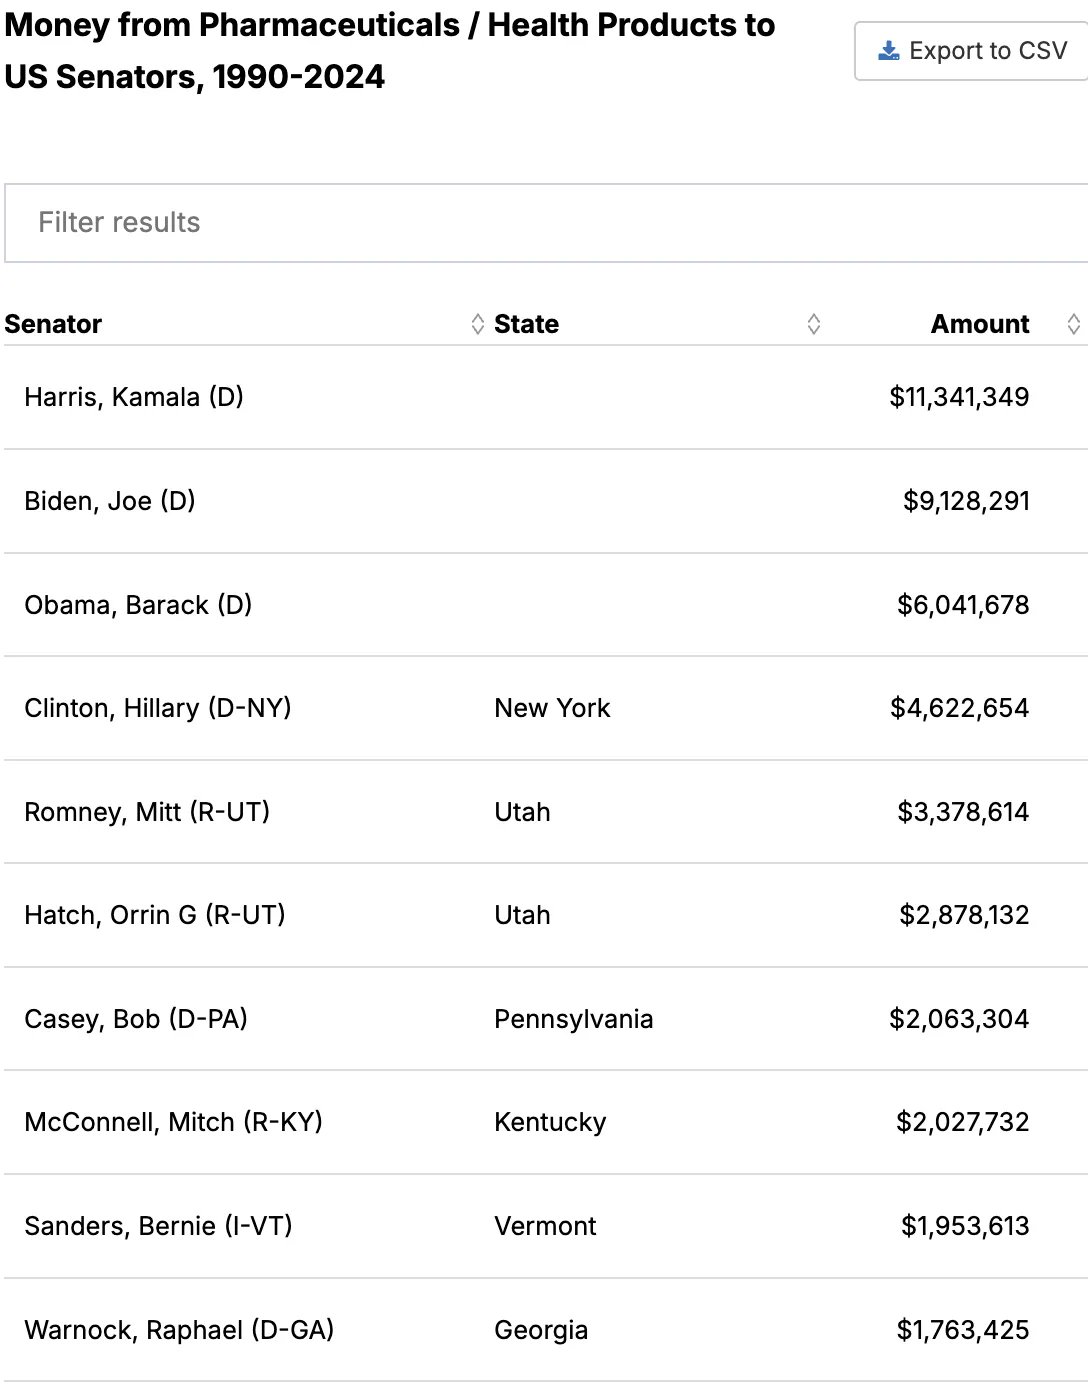Click the Amount column header
1088x1388 pixels.
tap(980, 324)
